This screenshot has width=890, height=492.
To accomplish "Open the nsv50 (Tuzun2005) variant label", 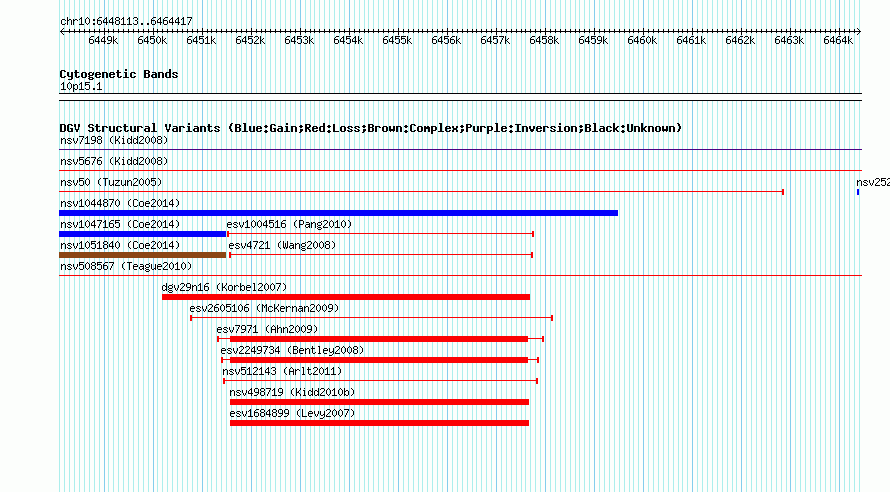I will tap(111, 182).
